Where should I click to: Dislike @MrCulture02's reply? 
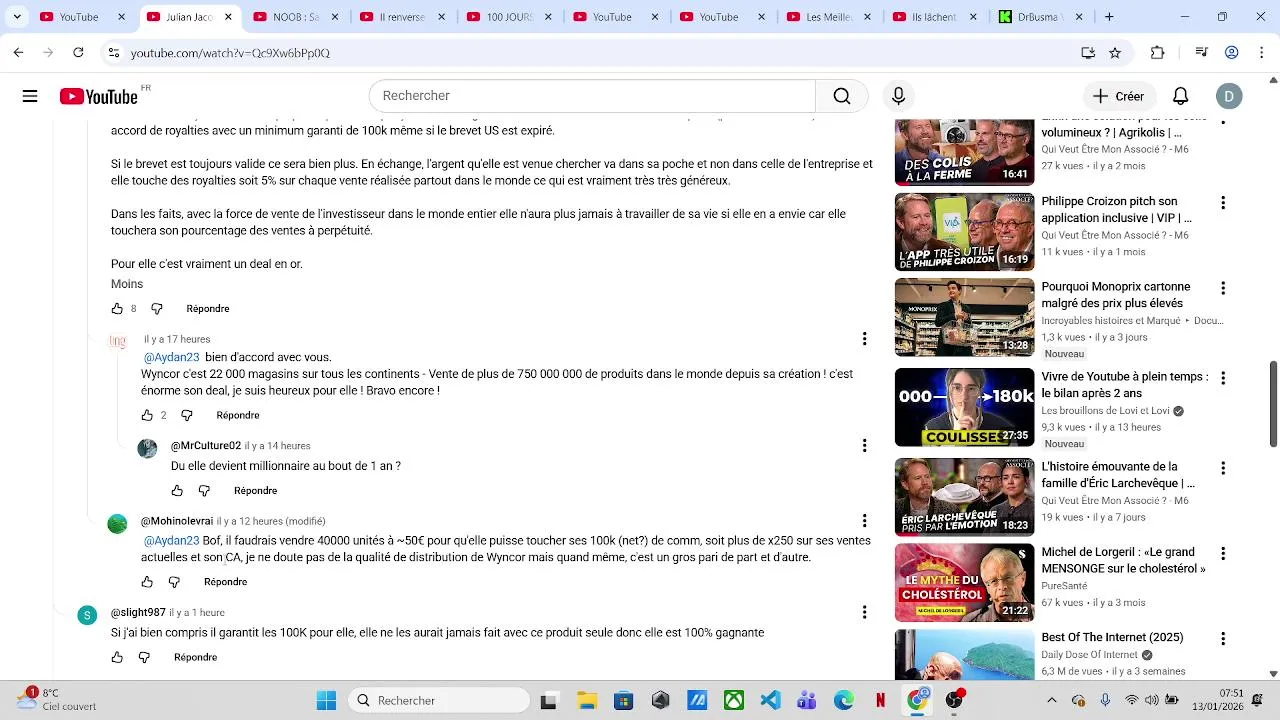[204, 491]
